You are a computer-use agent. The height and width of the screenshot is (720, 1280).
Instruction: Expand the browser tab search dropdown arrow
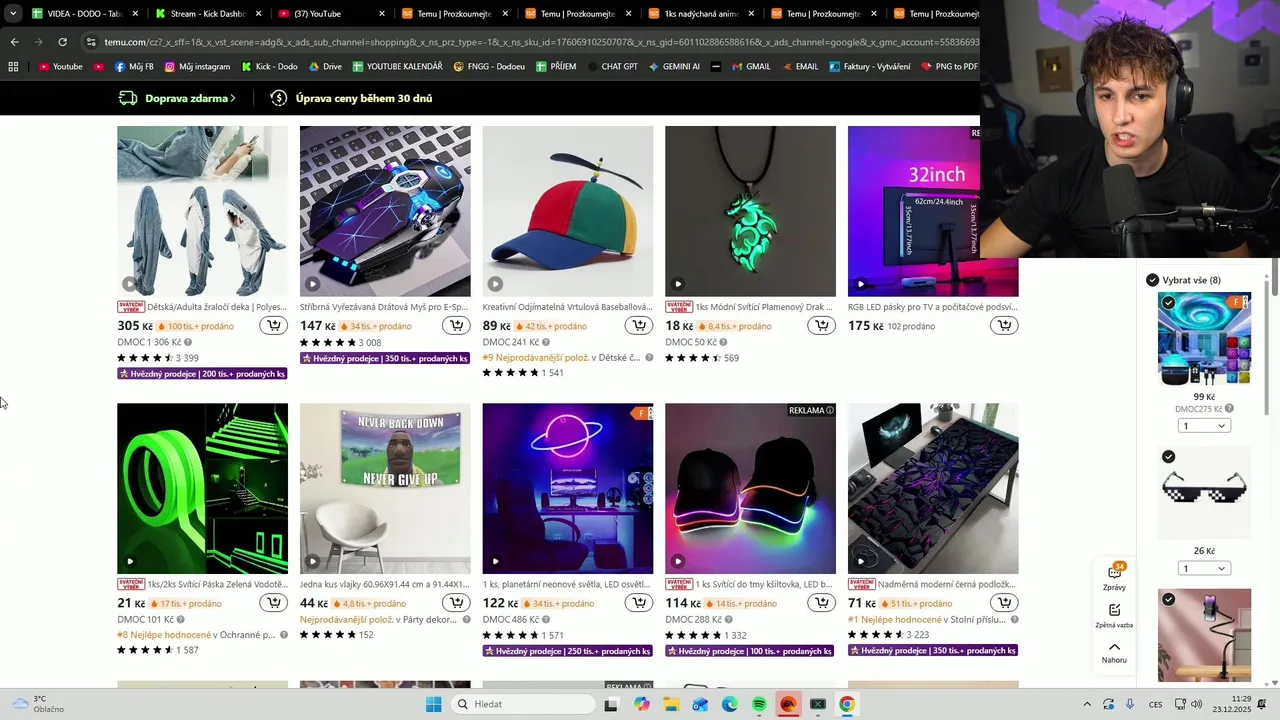coord(13,14)
